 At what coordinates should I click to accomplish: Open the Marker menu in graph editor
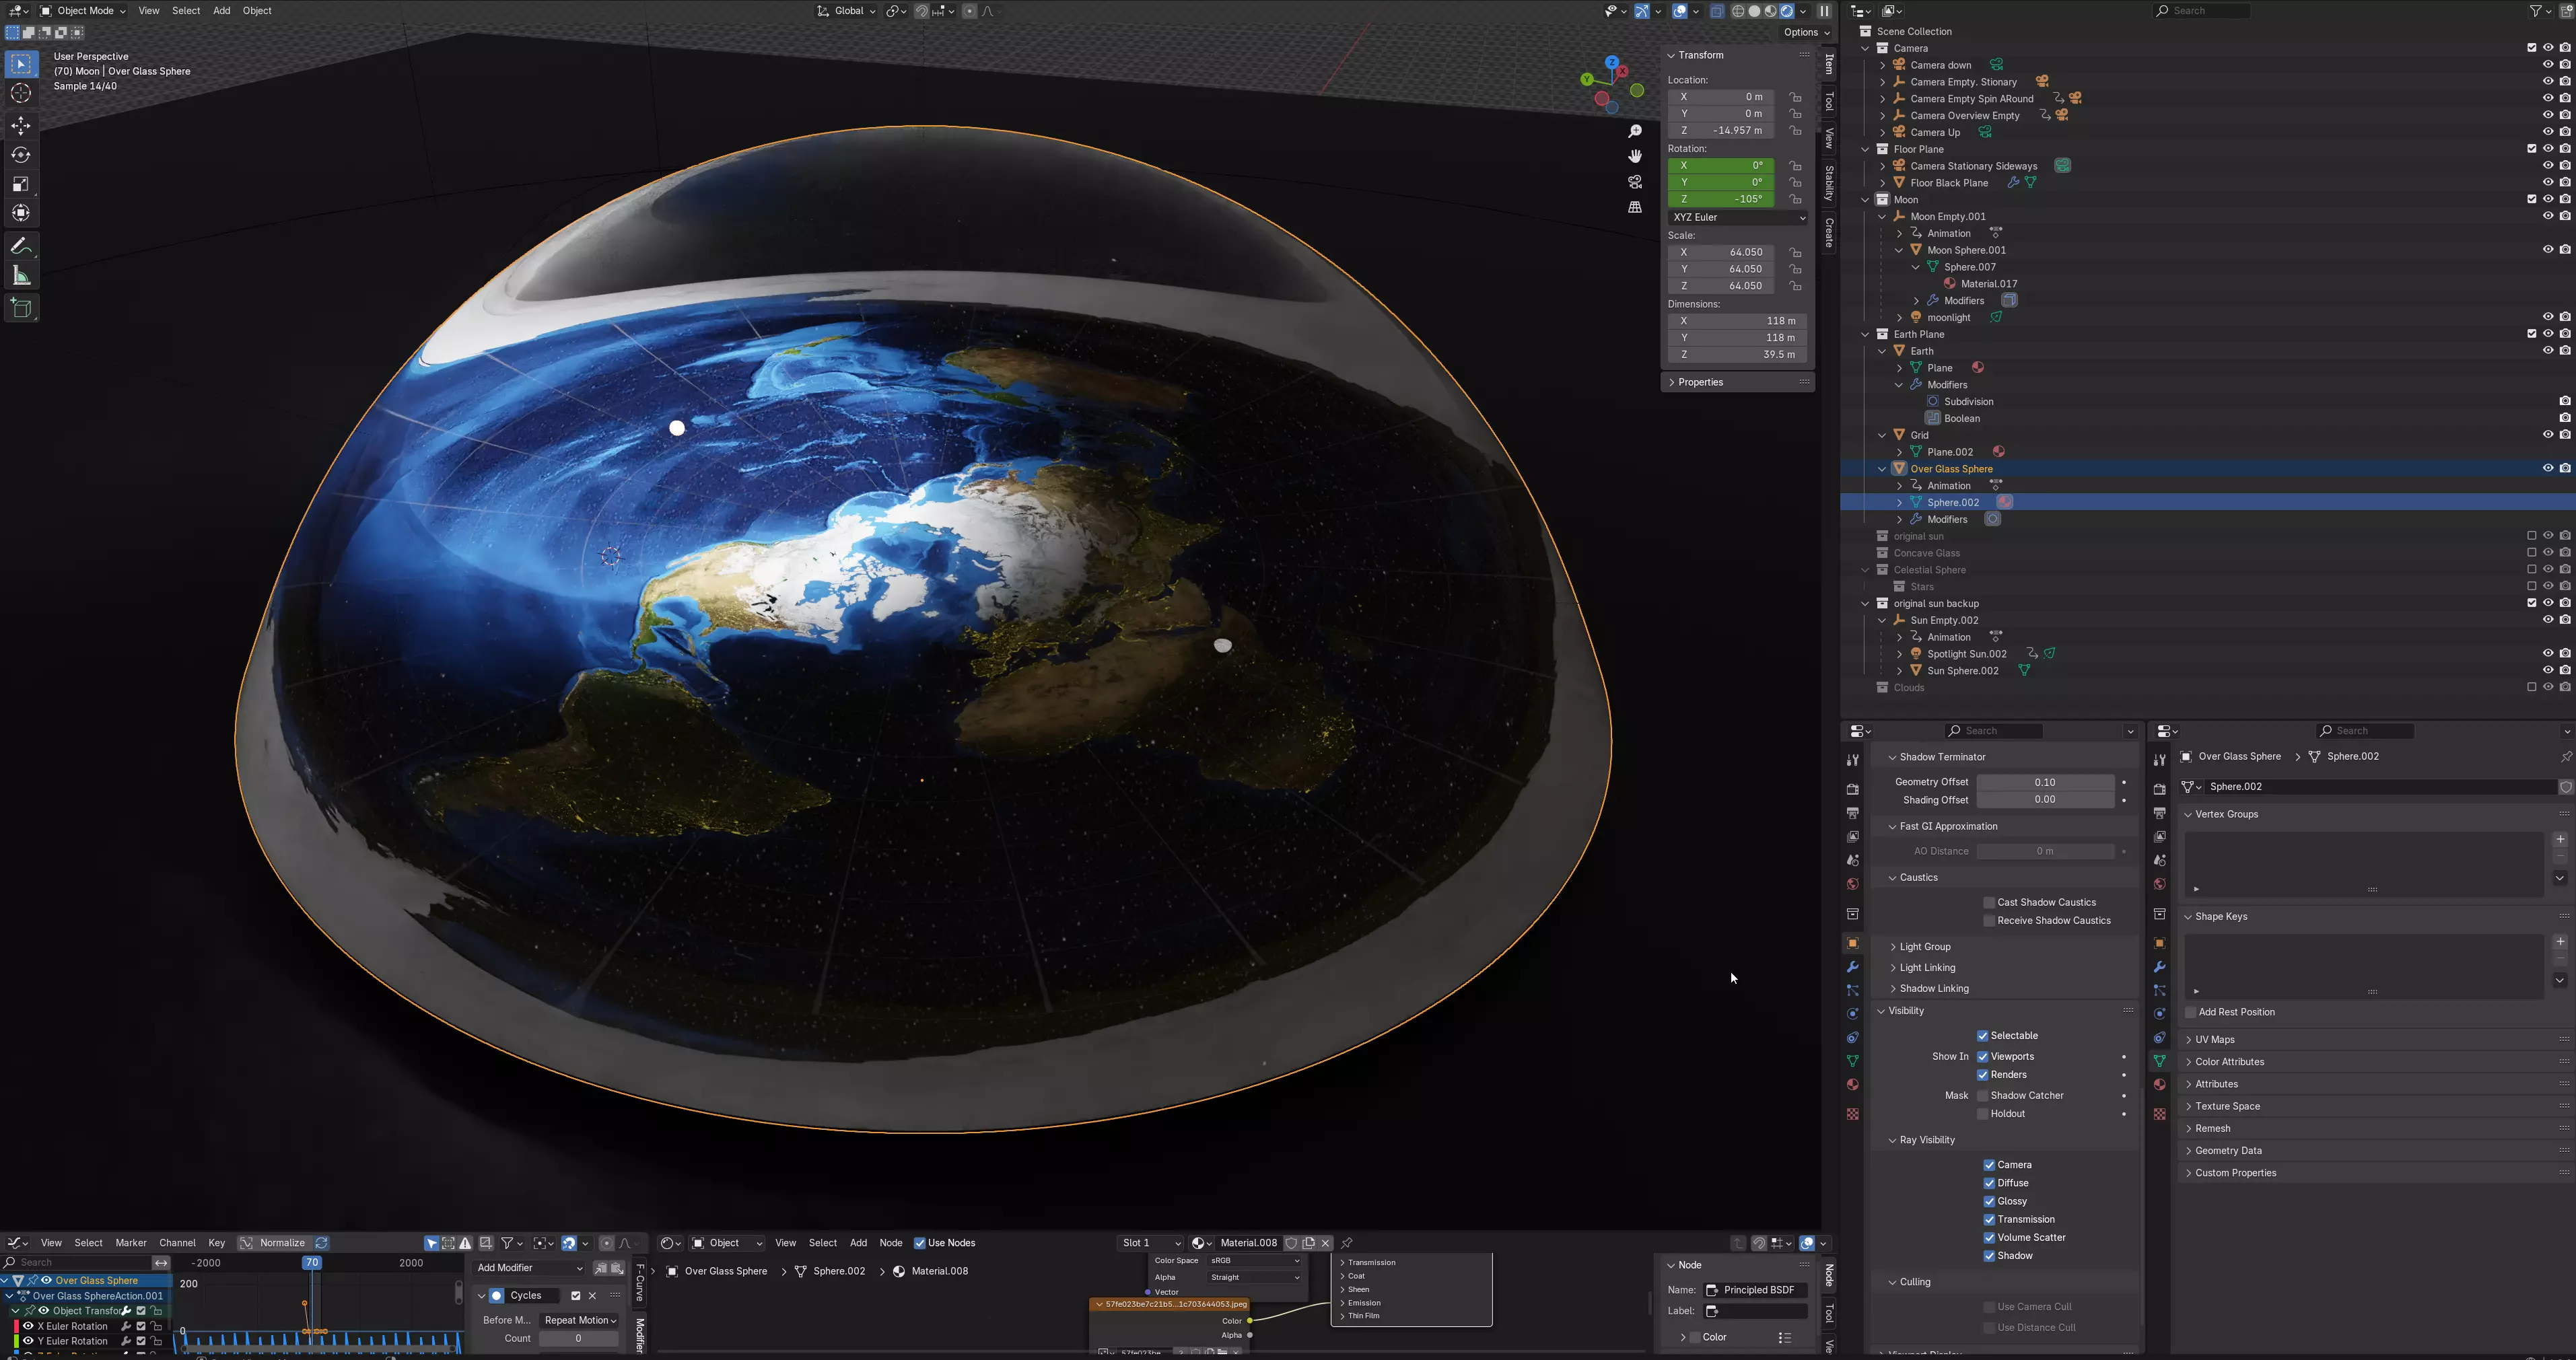tap(130, 1243)
